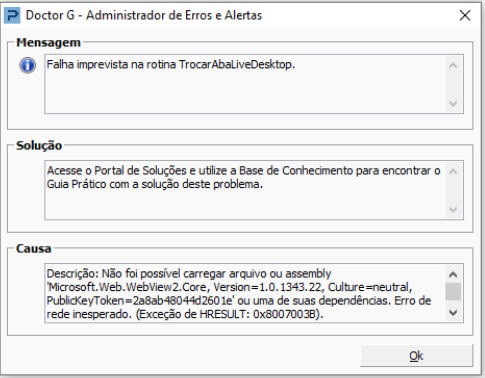Click the app logo icon in title bar
Screen dimensions: 485x378
[x=12, y=16]
